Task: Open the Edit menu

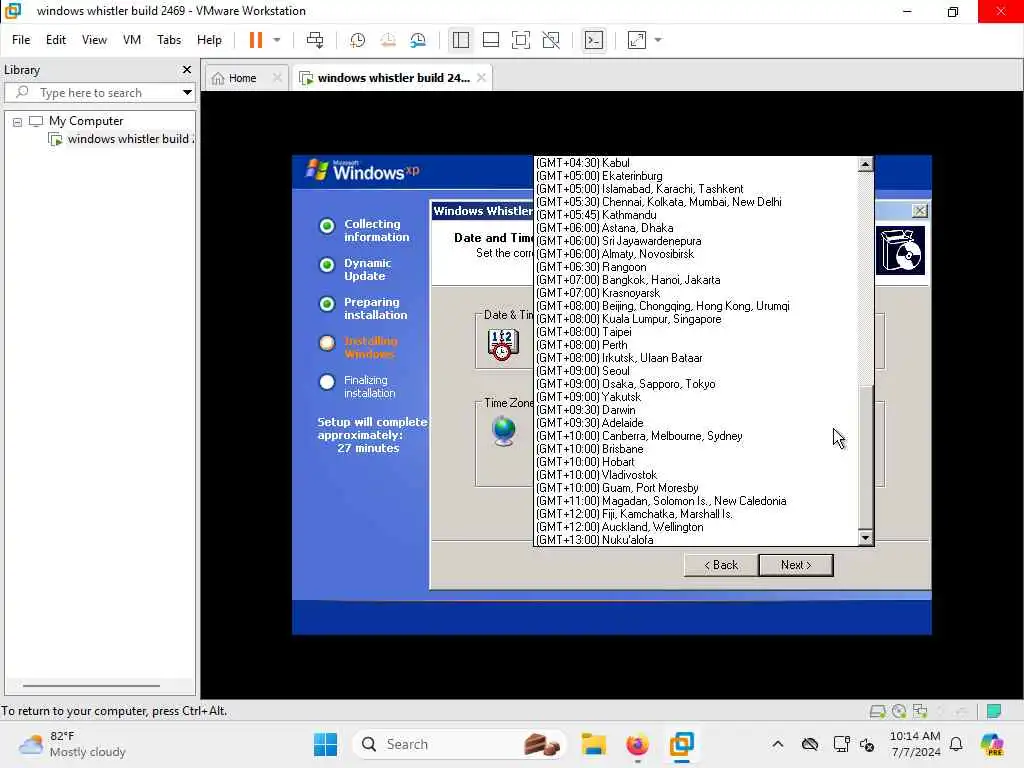Action: click(x=56, y=40)
